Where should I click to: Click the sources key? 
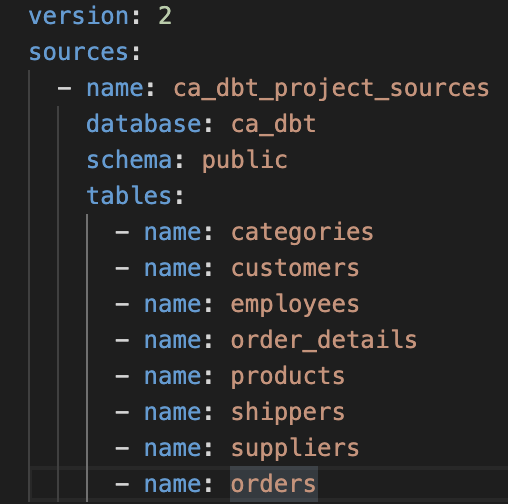point(79,52)
